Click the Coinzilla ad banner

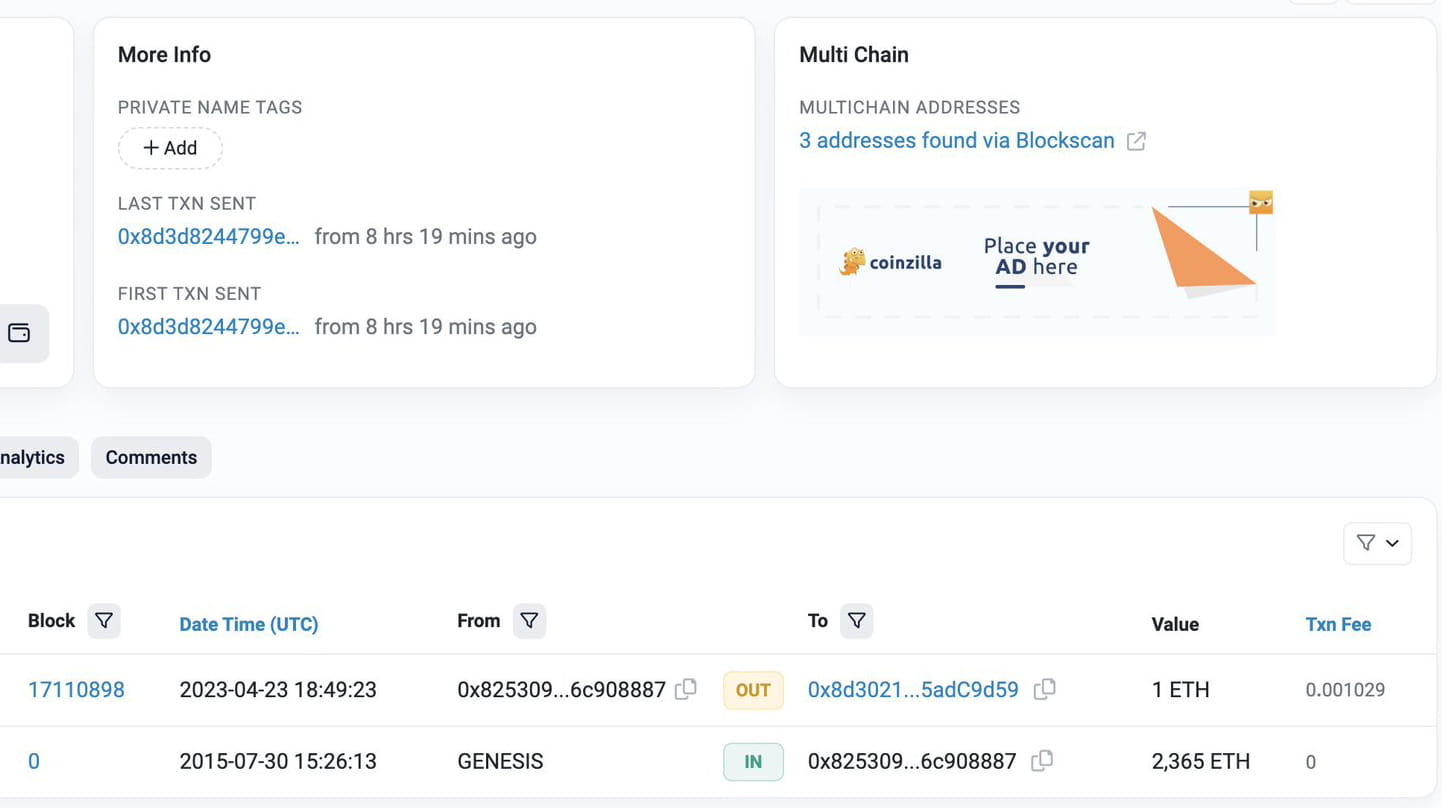pos(1036,262)
